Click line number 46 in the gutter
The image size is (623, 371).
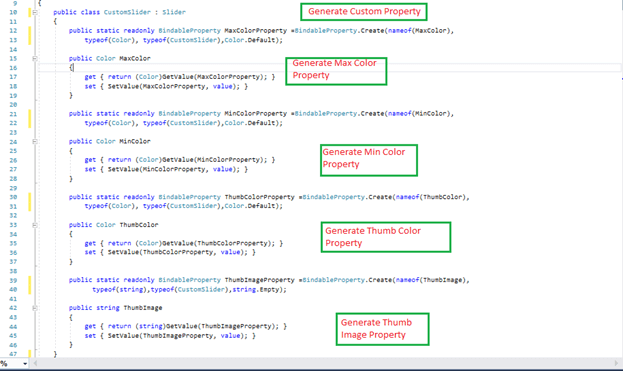[x=13, y=345]
